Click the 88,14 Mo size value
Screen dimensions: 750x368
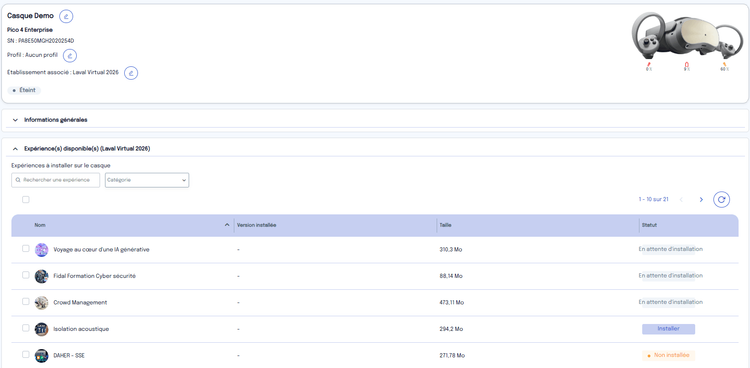[451, 276]
